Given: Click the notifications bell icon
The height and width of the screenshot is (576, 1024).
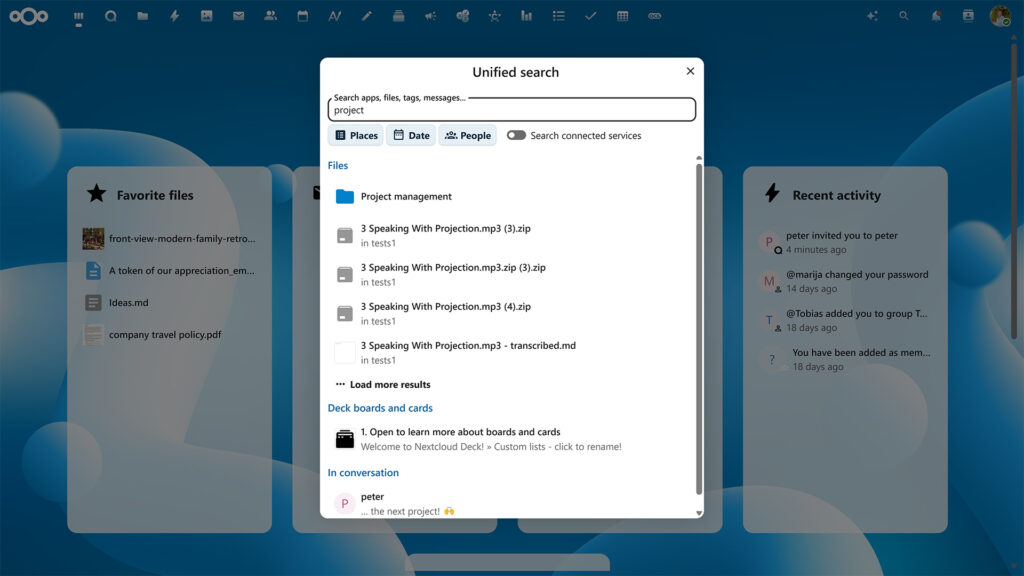Looking at the screenshot, I should pyautogui.click(x=936, y=16).
